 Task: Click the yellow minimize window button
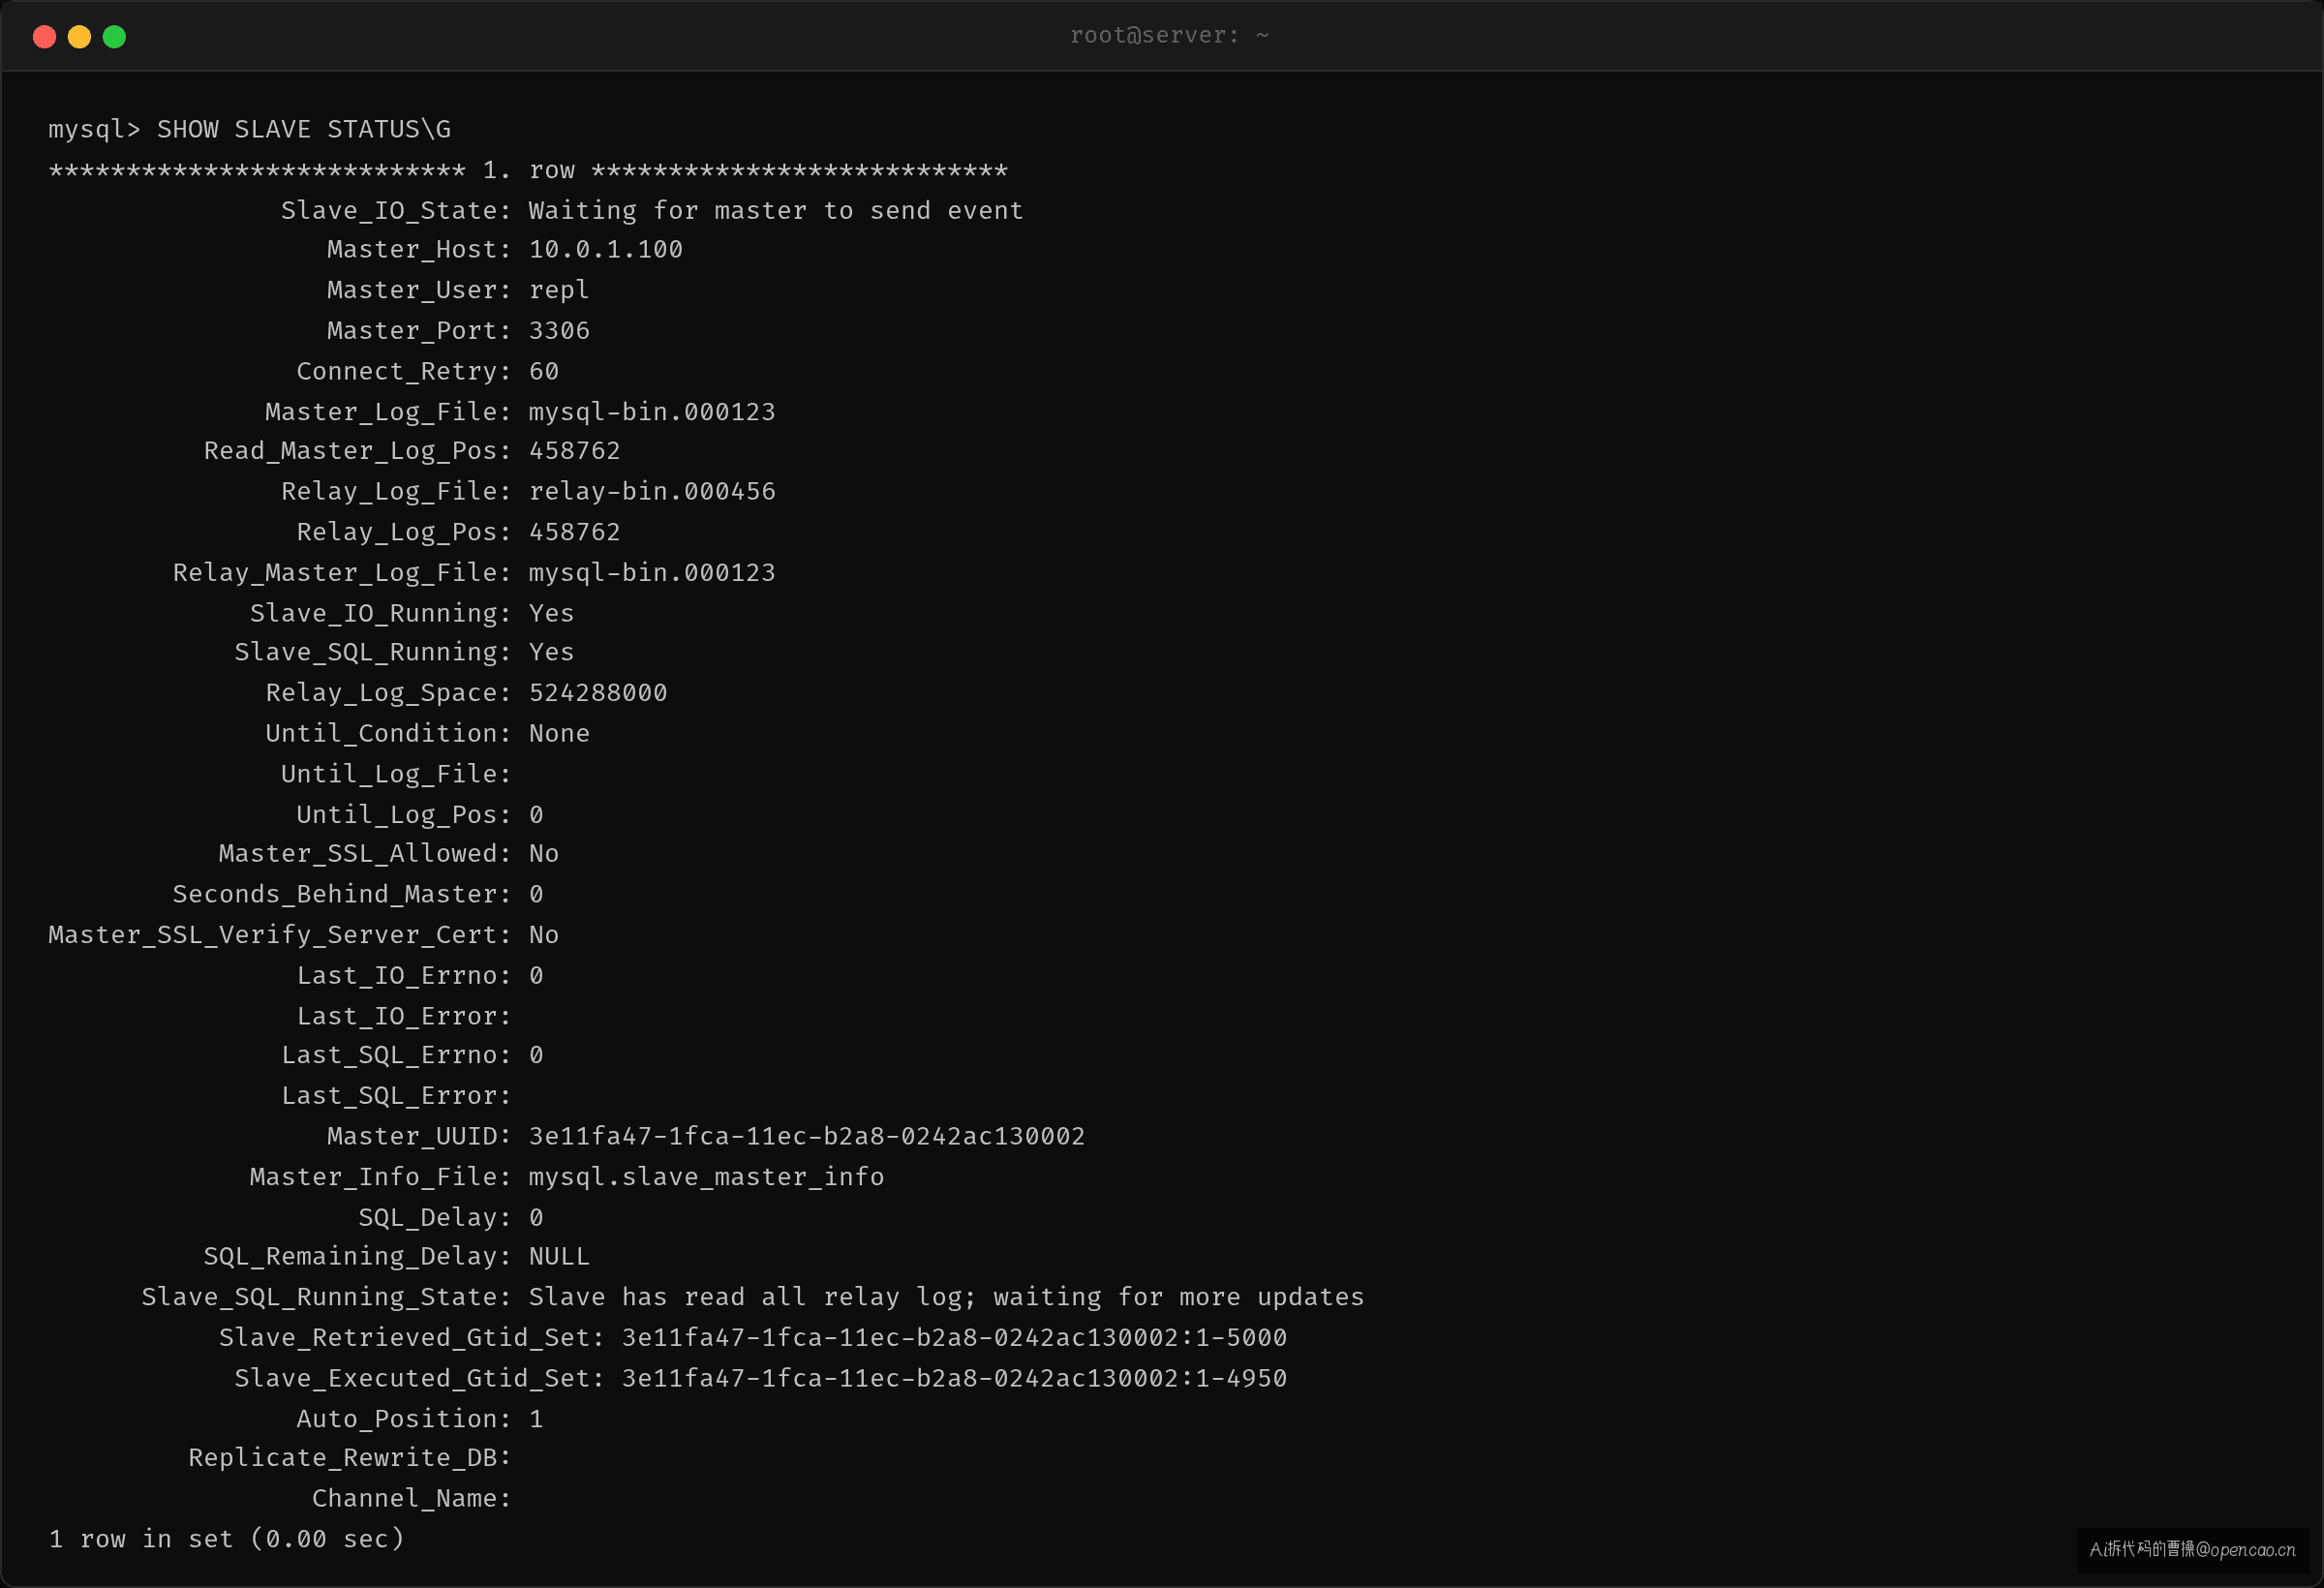click(x=79, y=37)
